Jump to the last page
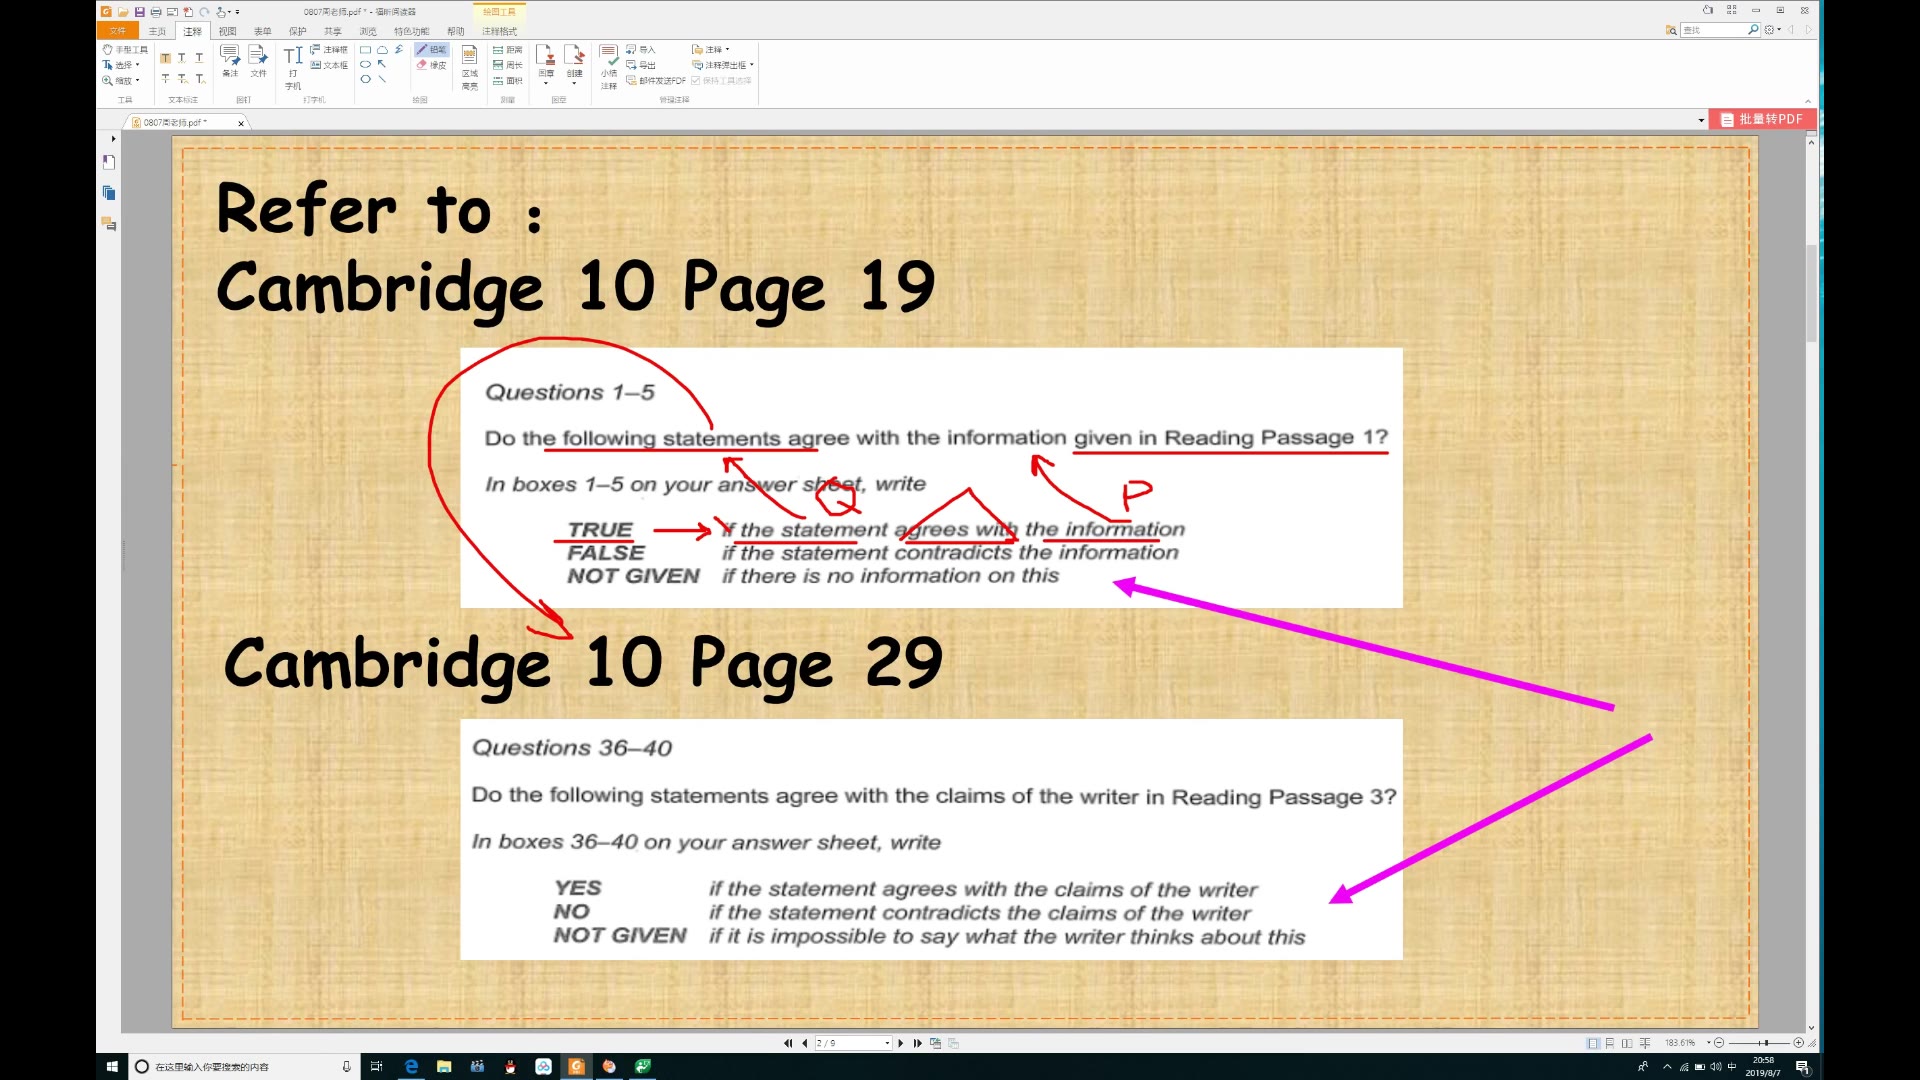Image resolution: width=1920 pixels, height=1080 pixels. (x=917, y=1043)
